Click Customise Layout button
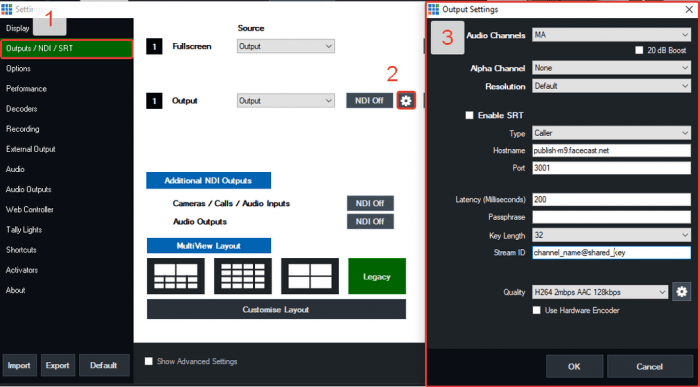The width and height of the screenshot is (700, 387). 276,309
